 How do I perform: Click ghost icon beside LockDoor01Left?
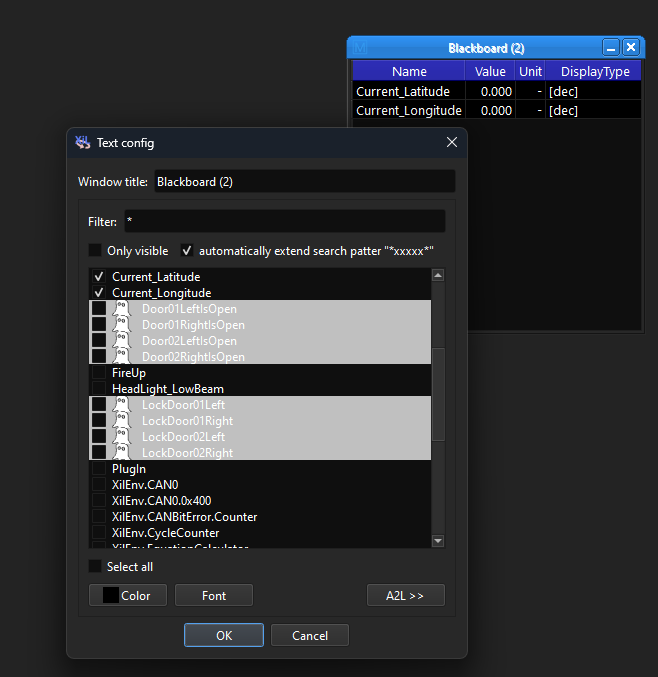click(x=121, y=405)
